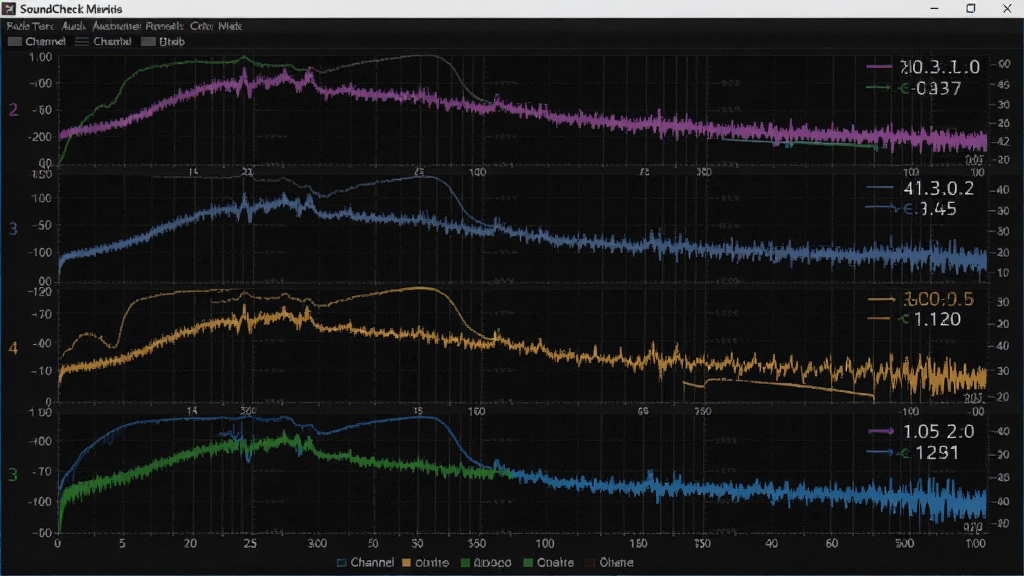
Task: Click the blue row number 3 beside the second chart
Action: 13,229
